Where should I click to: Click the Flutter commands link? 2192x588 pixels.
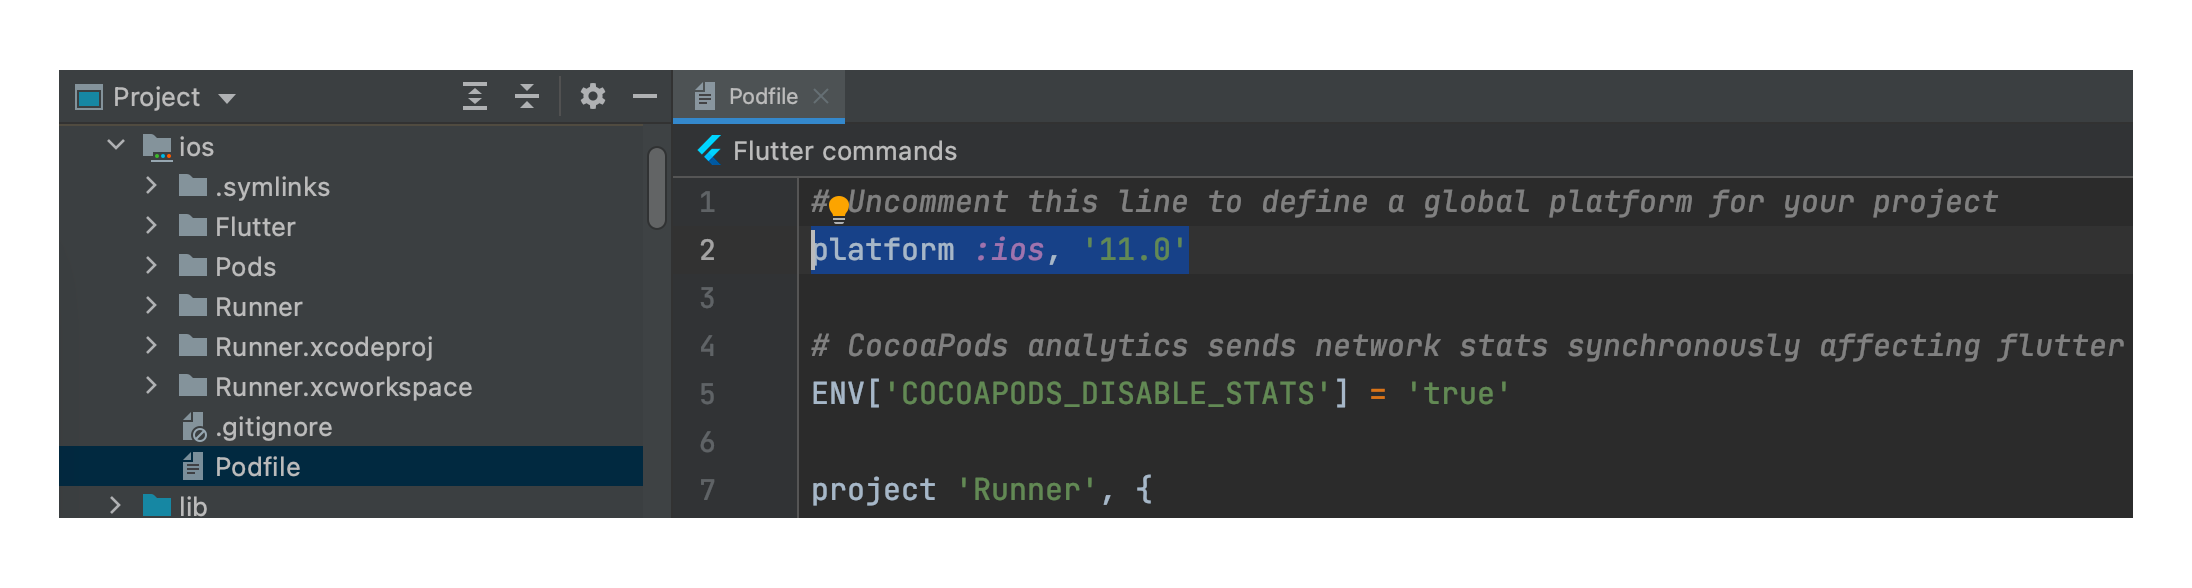coord(845,151)
